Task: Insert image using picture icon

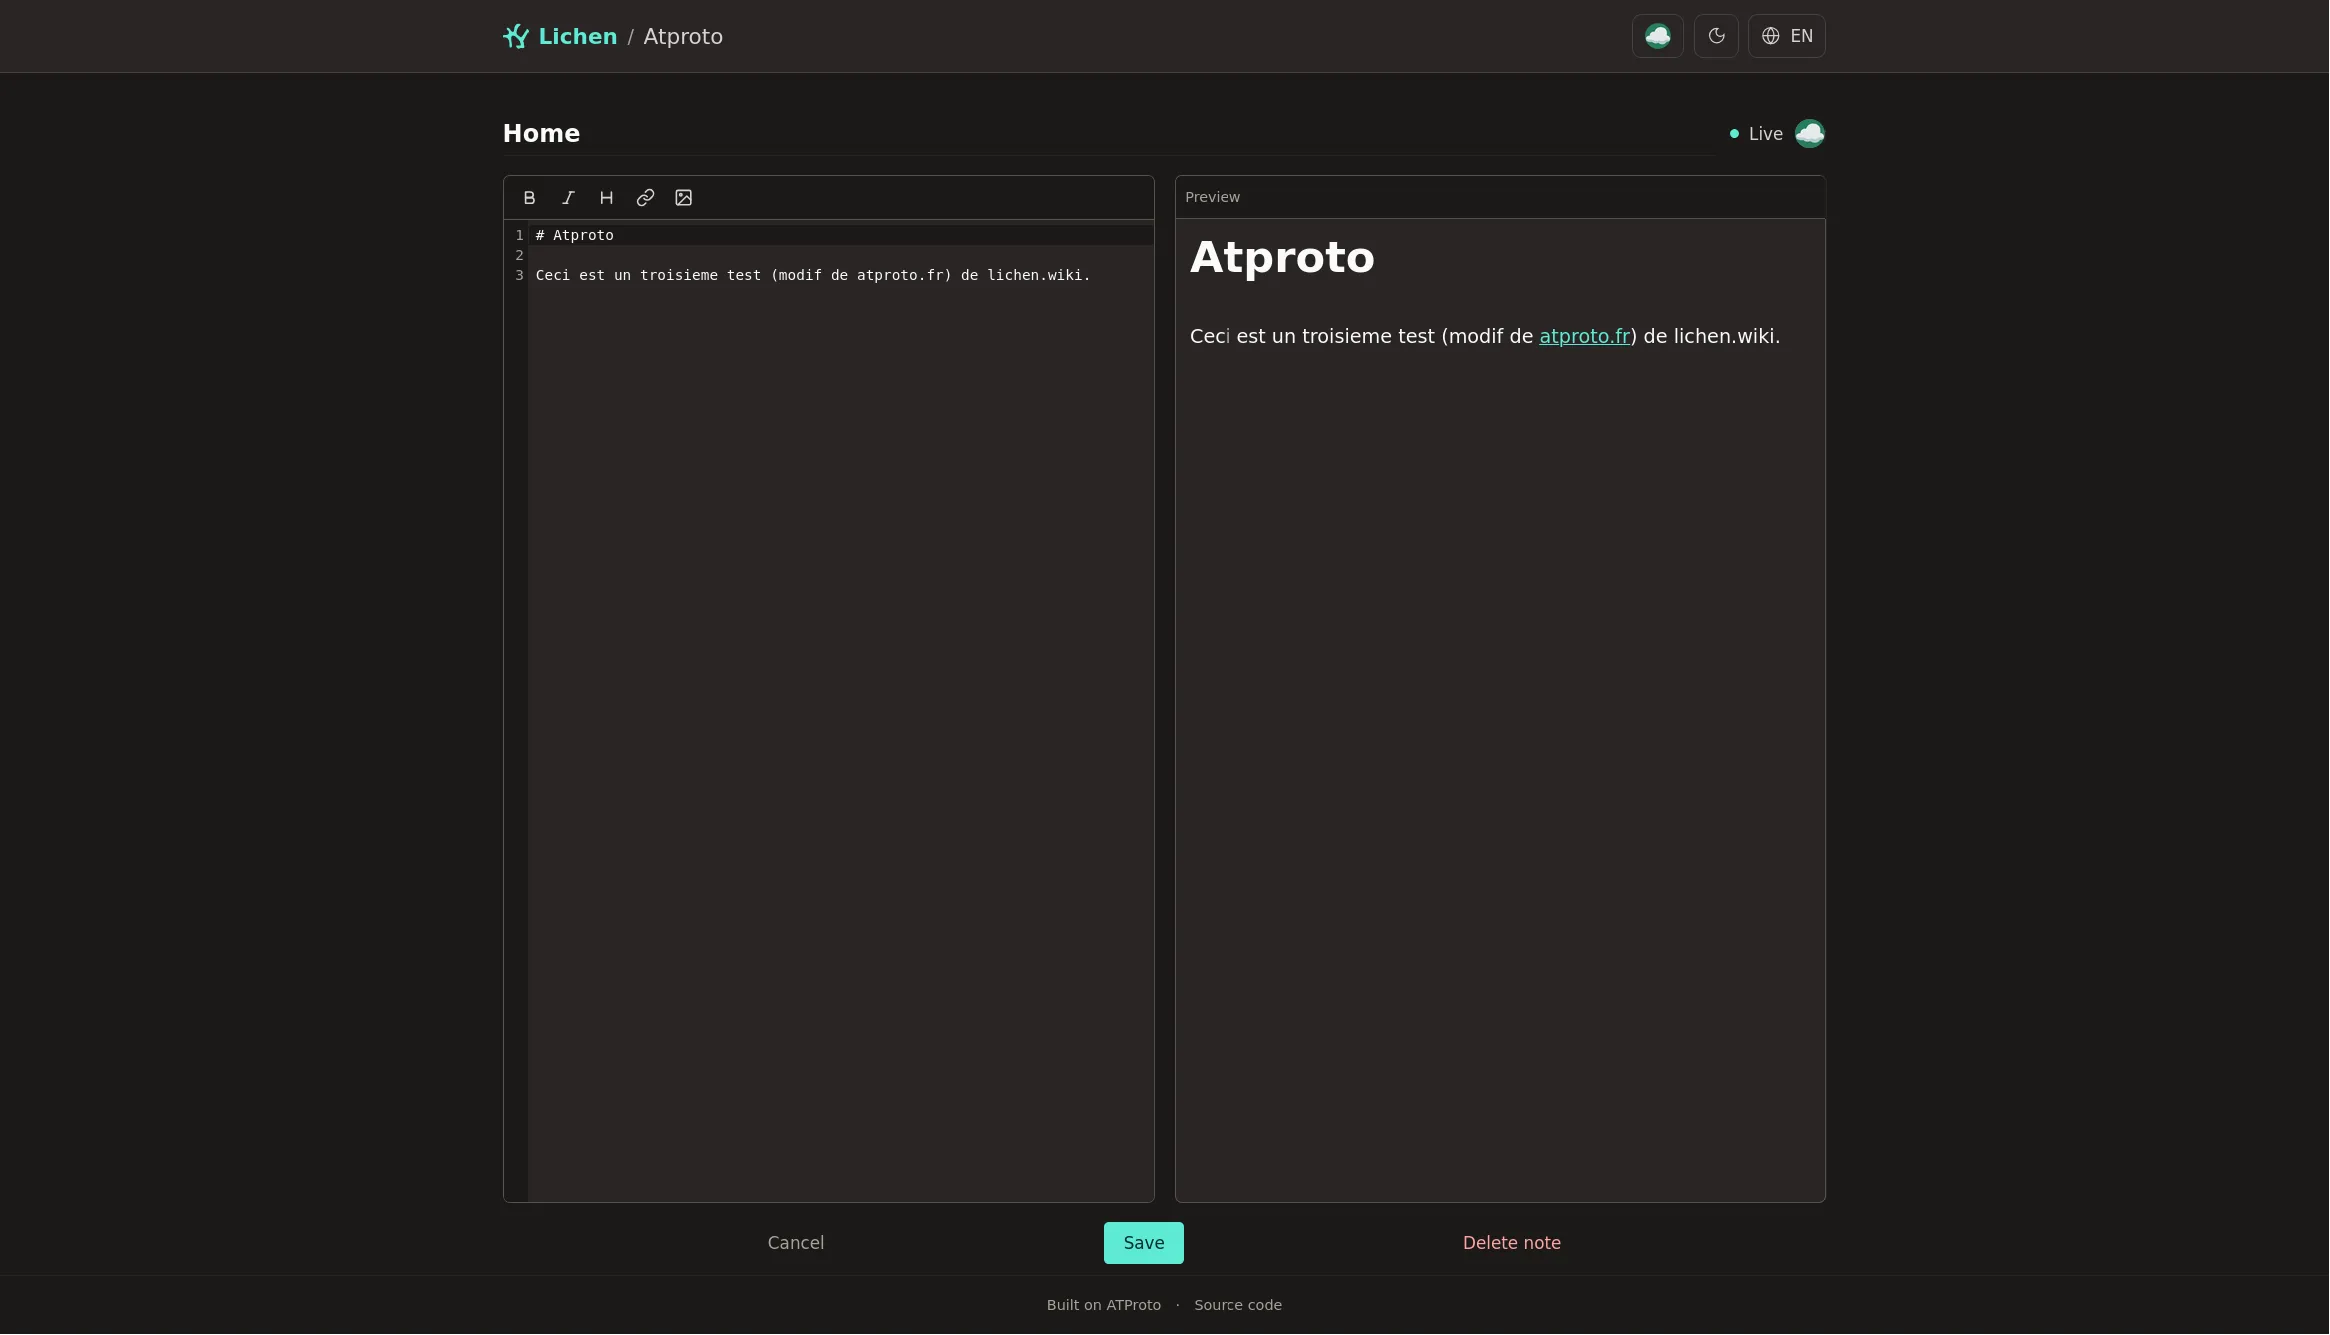Action: [x=684, y=198]
